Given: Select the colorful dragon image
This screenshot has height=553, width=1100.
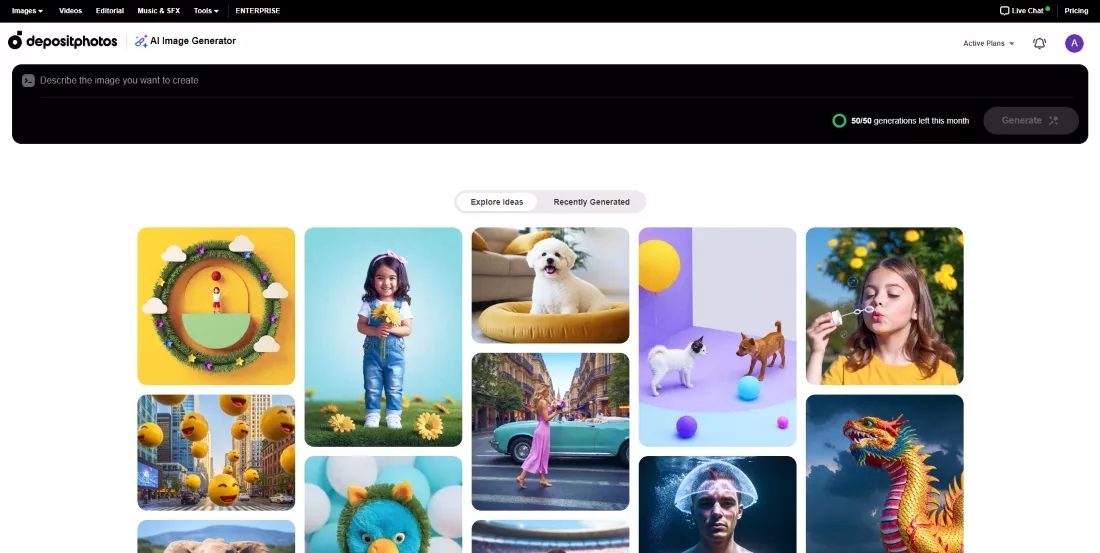Looking at the screenshot, I should click(884, 474).
